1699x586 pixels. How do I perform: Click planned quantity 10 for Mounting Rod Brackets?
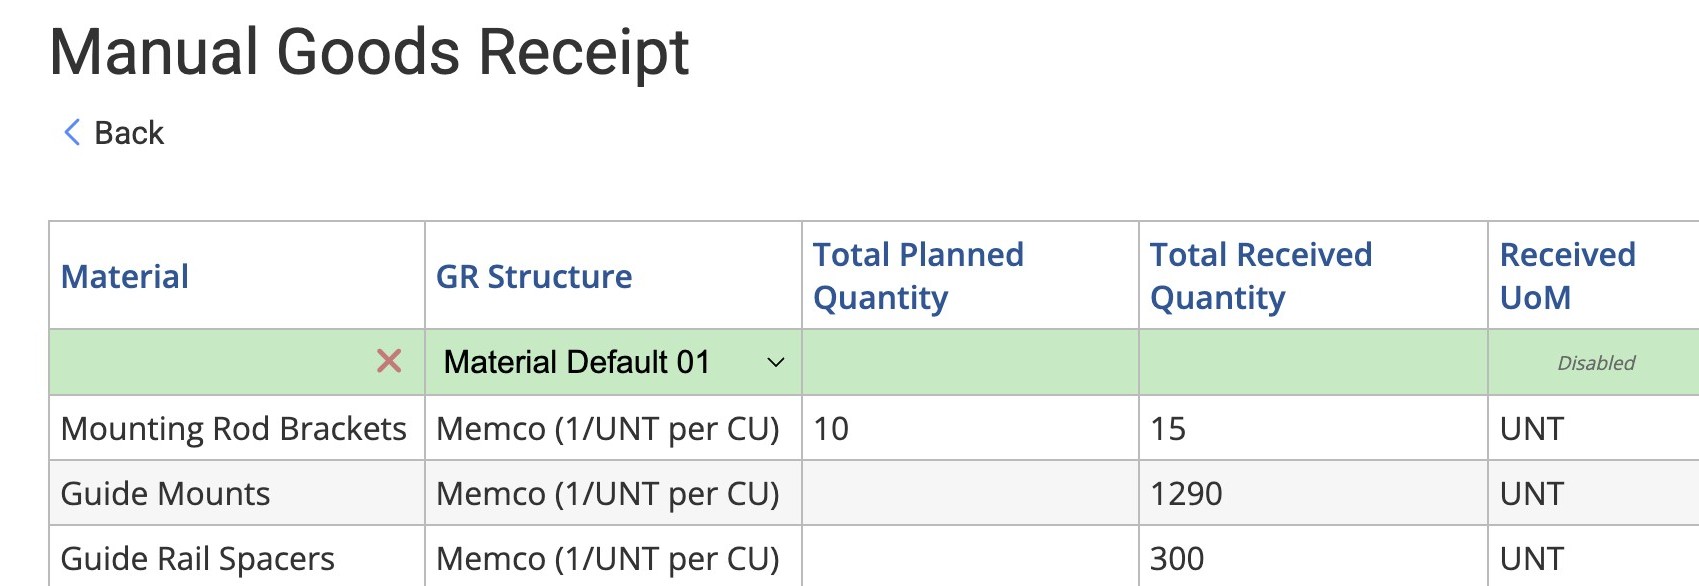point(831,428)
